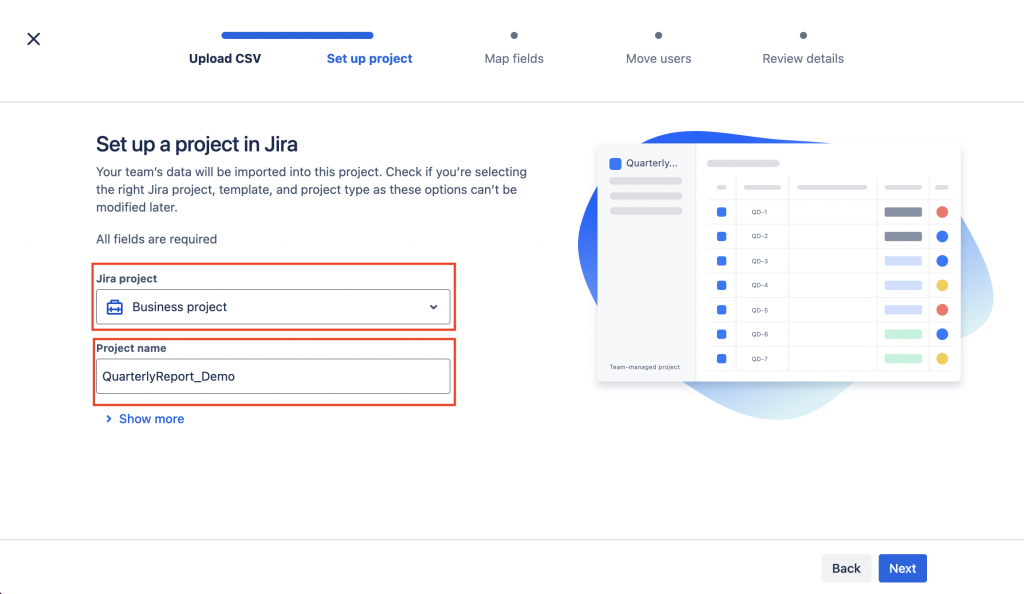Click the QD-4 row in the preview
The width and height of the screenshot is (1024, 594).
point(831,285)
